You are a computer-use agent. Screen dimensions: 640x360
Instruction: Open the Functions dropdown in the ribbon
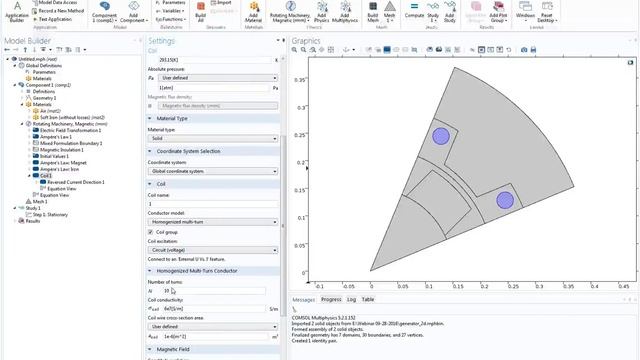tap(171, 19)
